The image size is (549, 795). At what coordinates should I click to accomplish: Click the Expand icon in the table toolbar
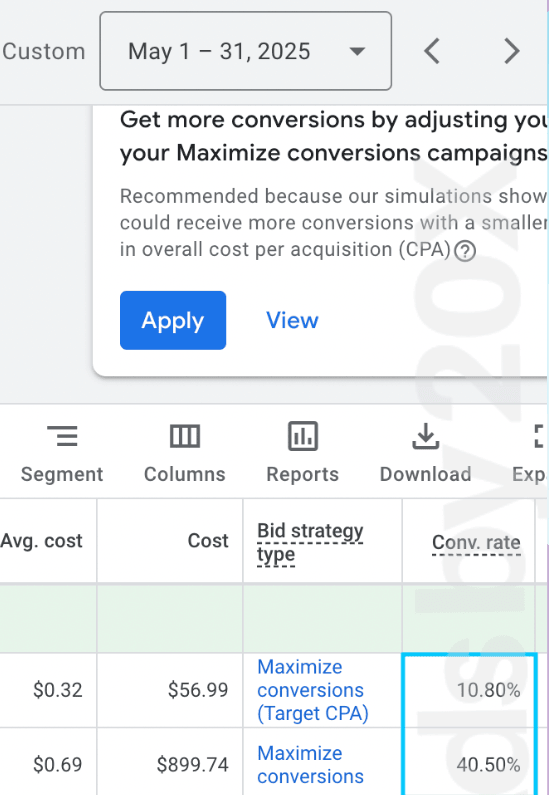point(539,436)
